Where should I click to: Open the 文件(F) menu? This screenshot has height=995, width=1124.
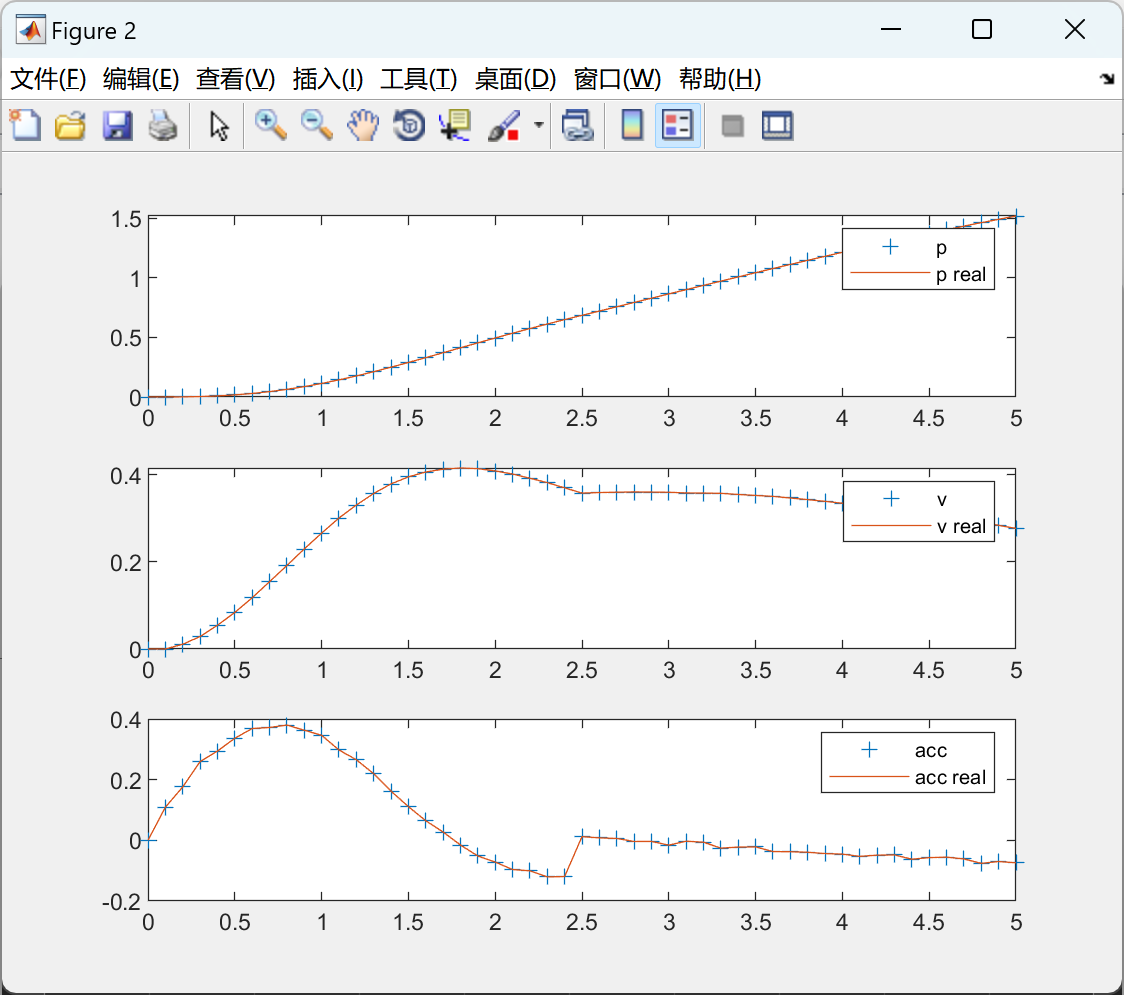coord(48,79)
